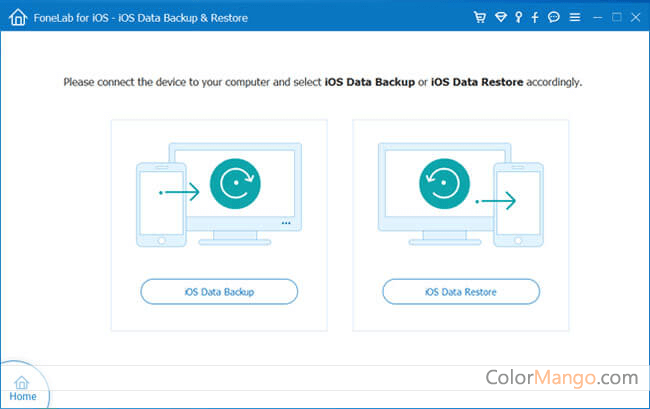The height and width of the screenshot is (409, 650).
Task: Click the FoneLab for iOS title text
Action: (141, 18)
